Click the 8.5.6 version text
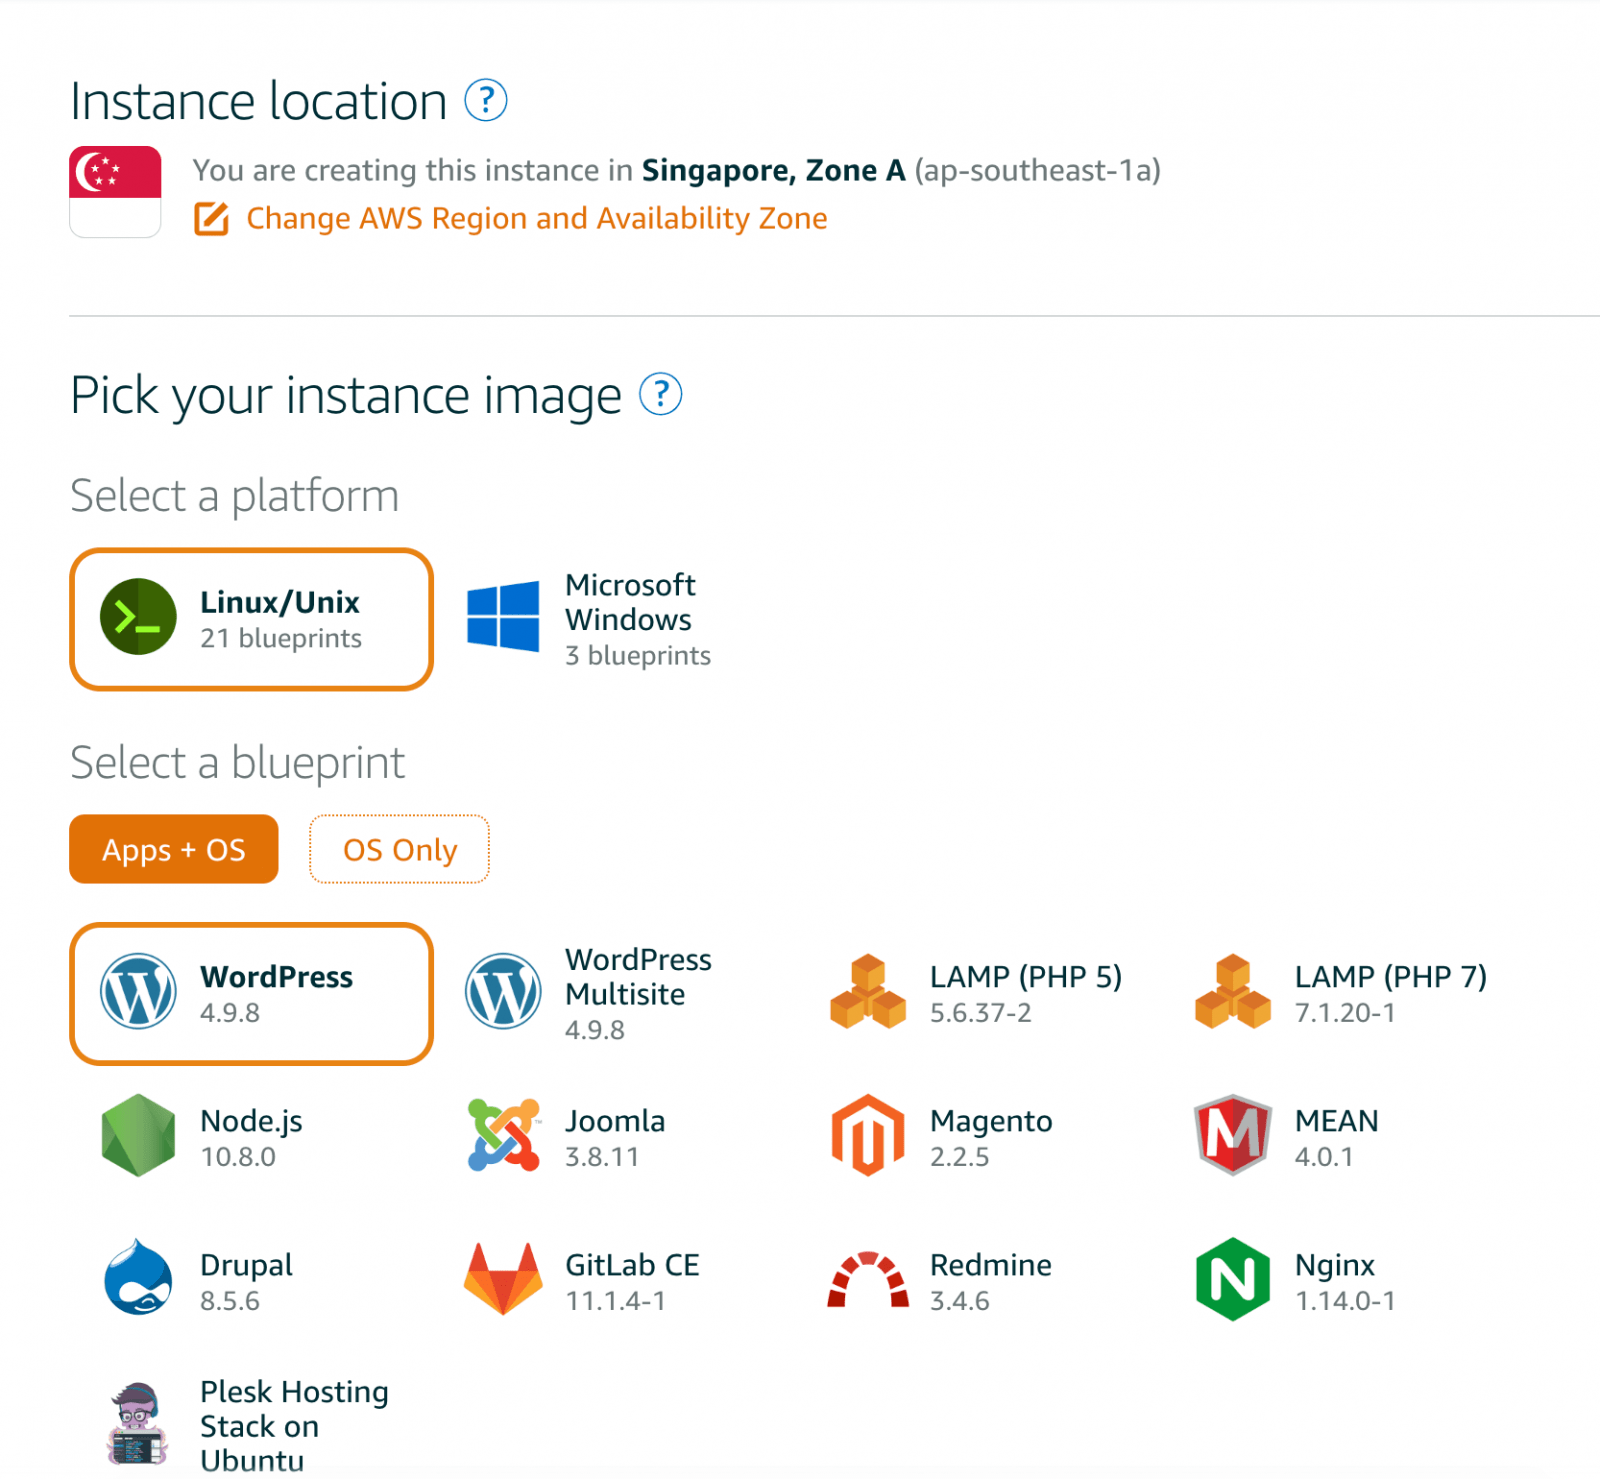Screen dimensions: 1600x1479 click(x=230, y=1300)
